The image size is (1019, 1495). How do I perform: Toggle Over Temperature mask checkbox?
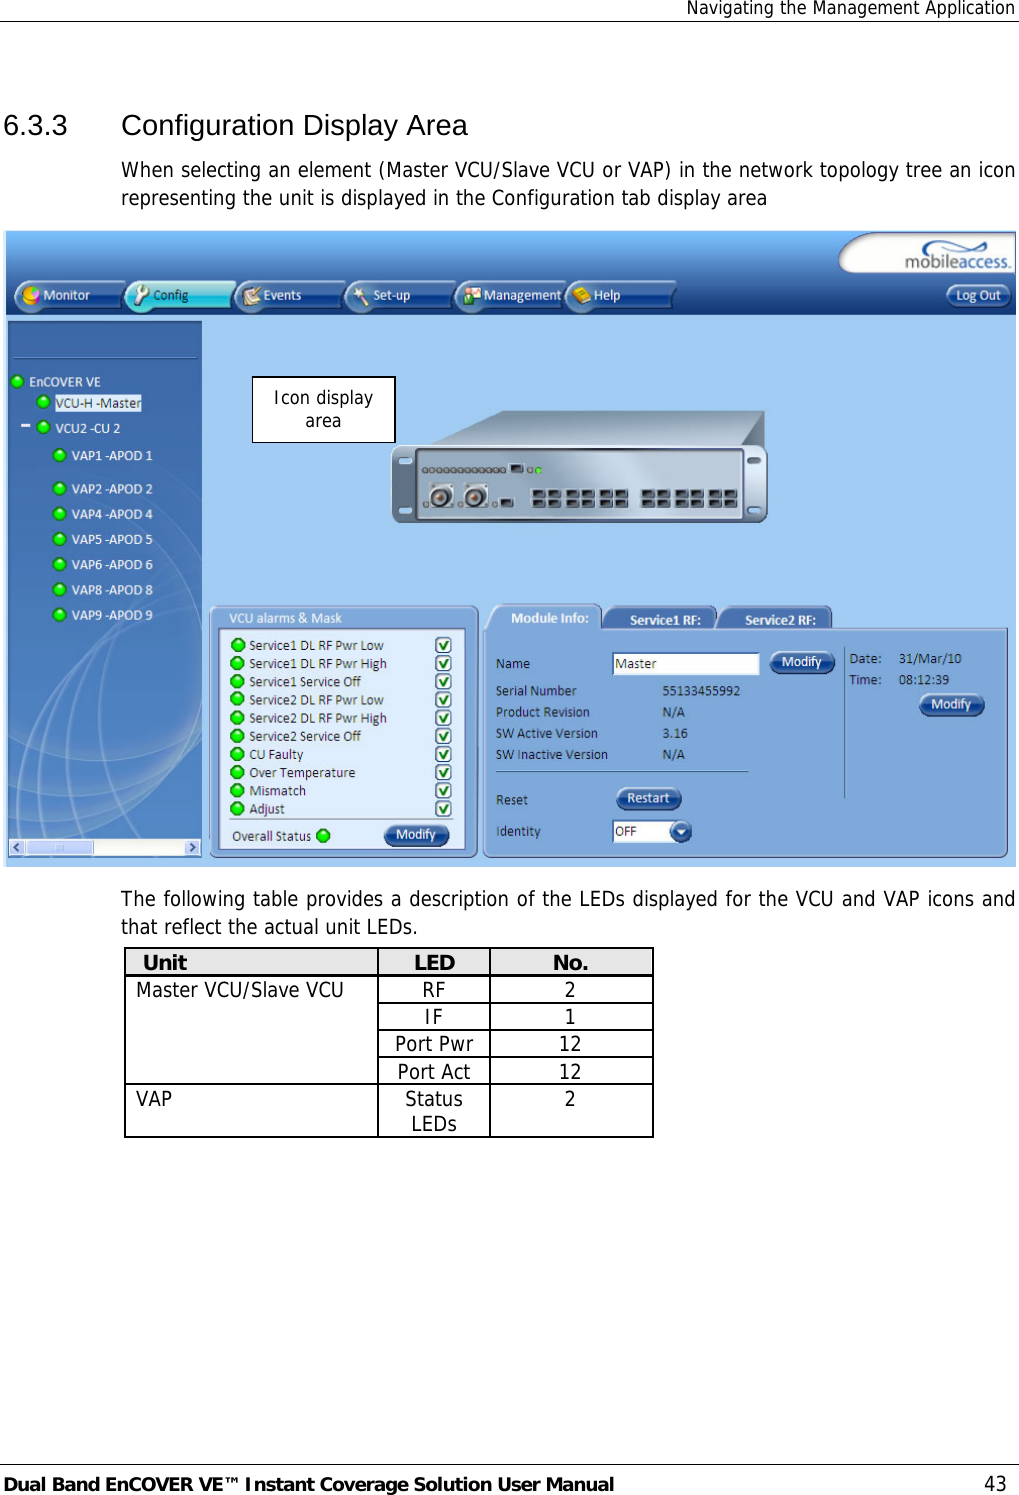click(443, 772)
